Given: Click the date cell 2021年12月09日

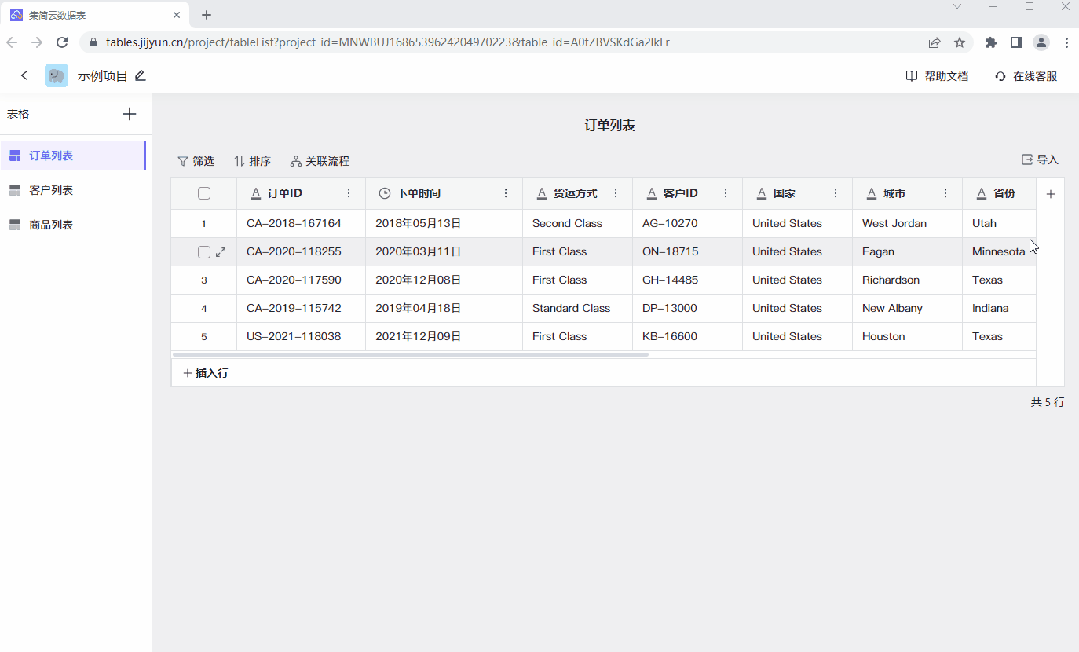Looking at the screenshot, I should point(444,337).
